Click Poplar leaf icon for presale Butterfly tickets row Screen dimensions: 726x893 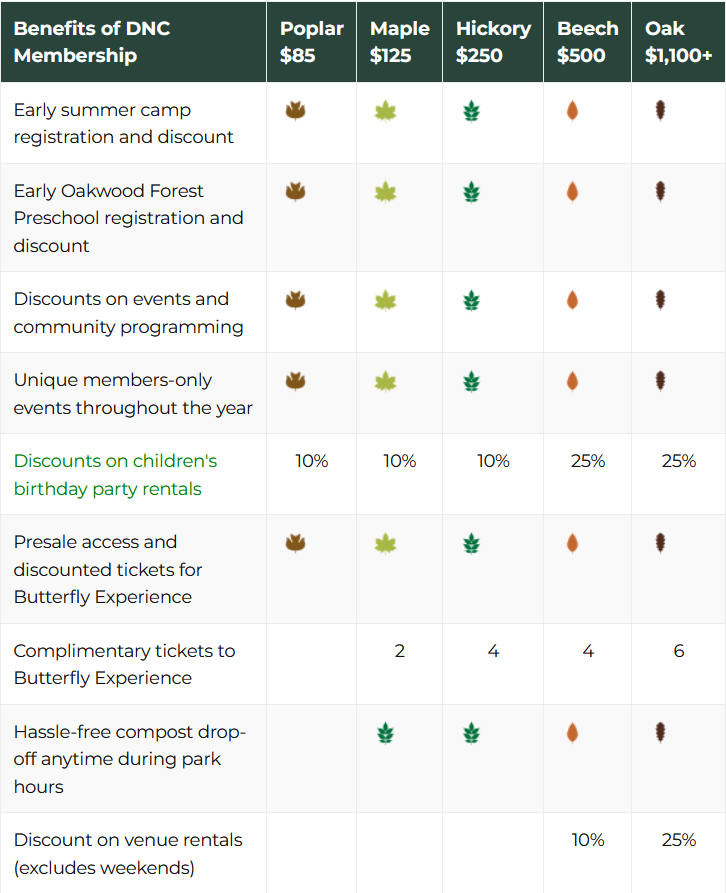(296, 543)
